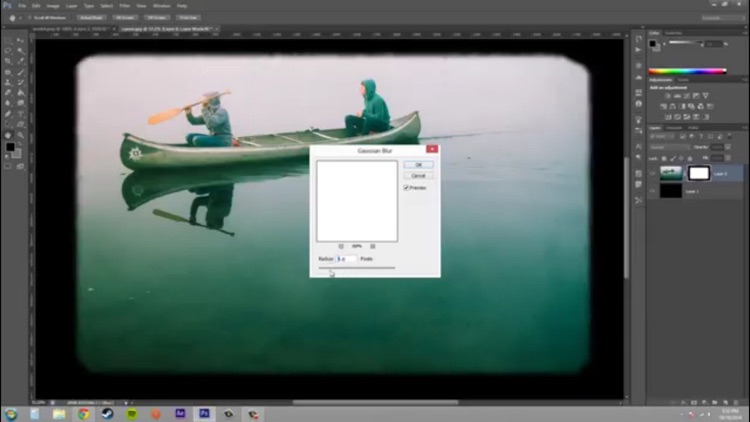Screen dimensions: 750x422
Task: Lock layer position
Action: pos(681,158)
